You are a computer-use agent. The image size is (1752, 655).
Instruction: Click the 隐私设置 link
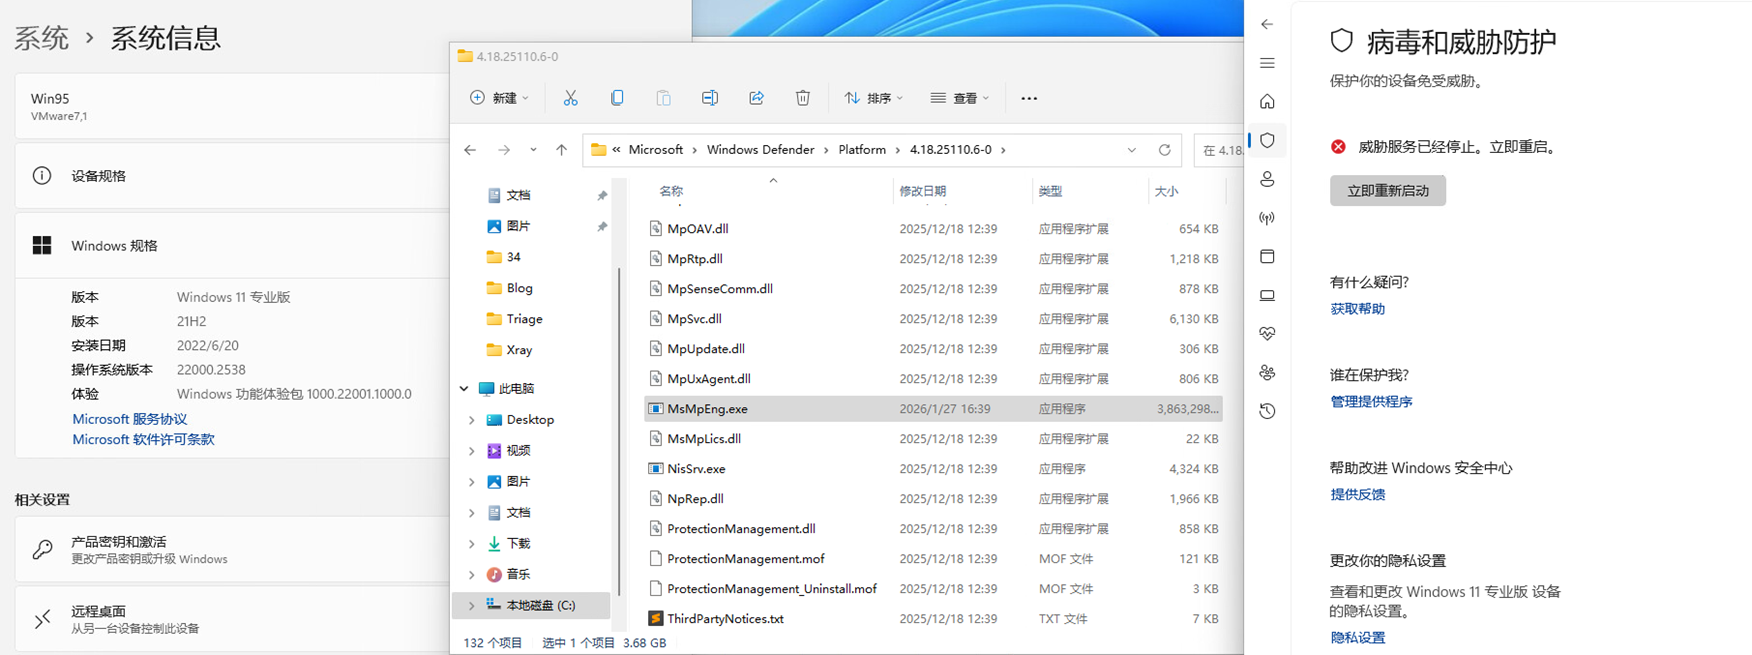1357,638
